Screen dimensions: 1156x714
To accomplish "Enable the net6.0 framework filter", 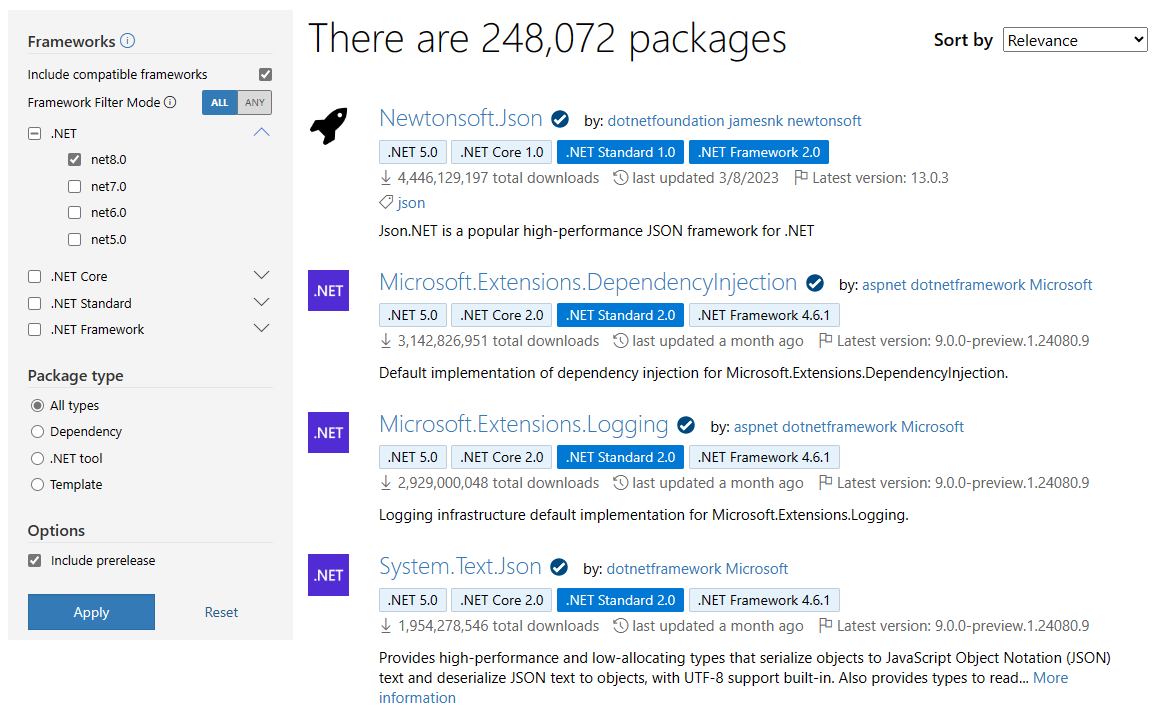I will pyautogui.click(x=74, y=212).
